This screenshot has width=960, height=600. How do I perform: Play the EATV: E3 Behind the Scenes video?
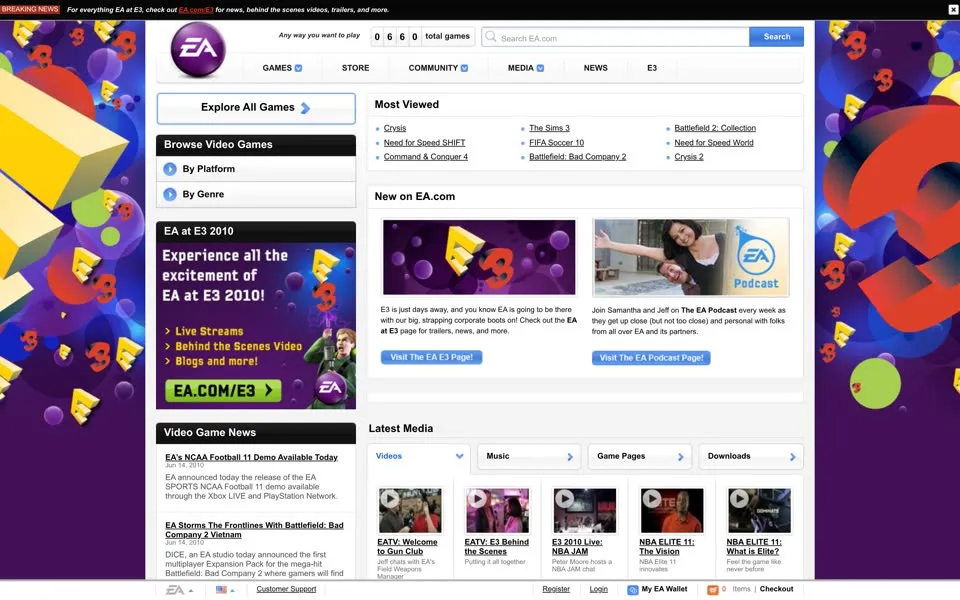tap(476, 499)
